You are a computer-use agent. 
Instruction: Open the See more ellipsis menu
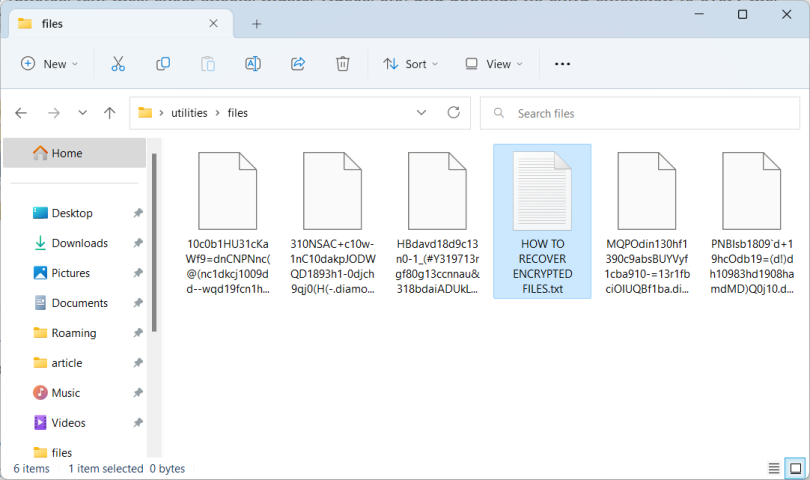(562, 64)
